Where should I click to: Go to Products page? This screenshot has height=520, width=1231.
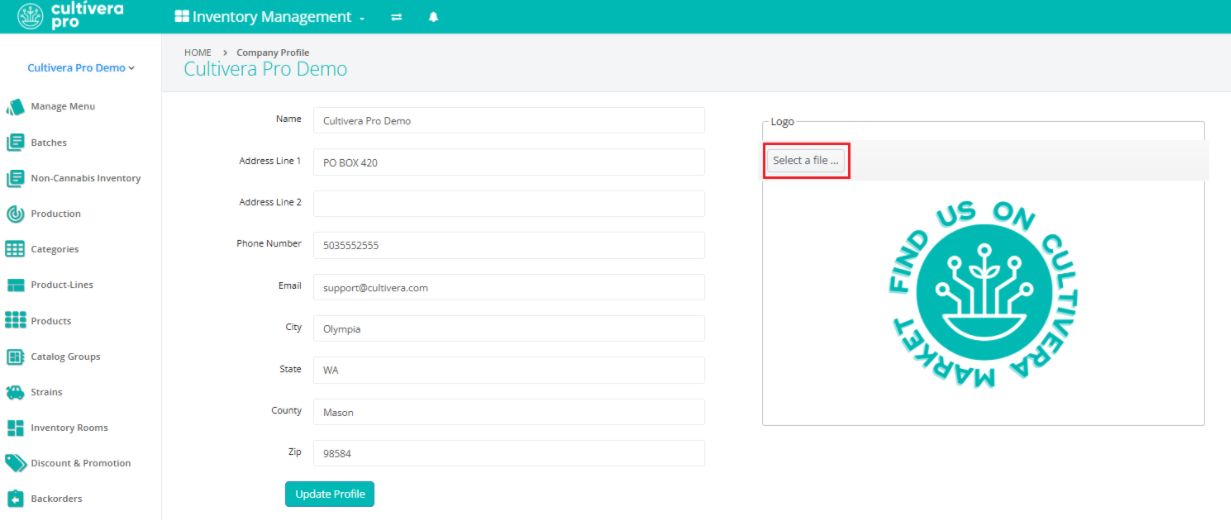pos(51,321)
